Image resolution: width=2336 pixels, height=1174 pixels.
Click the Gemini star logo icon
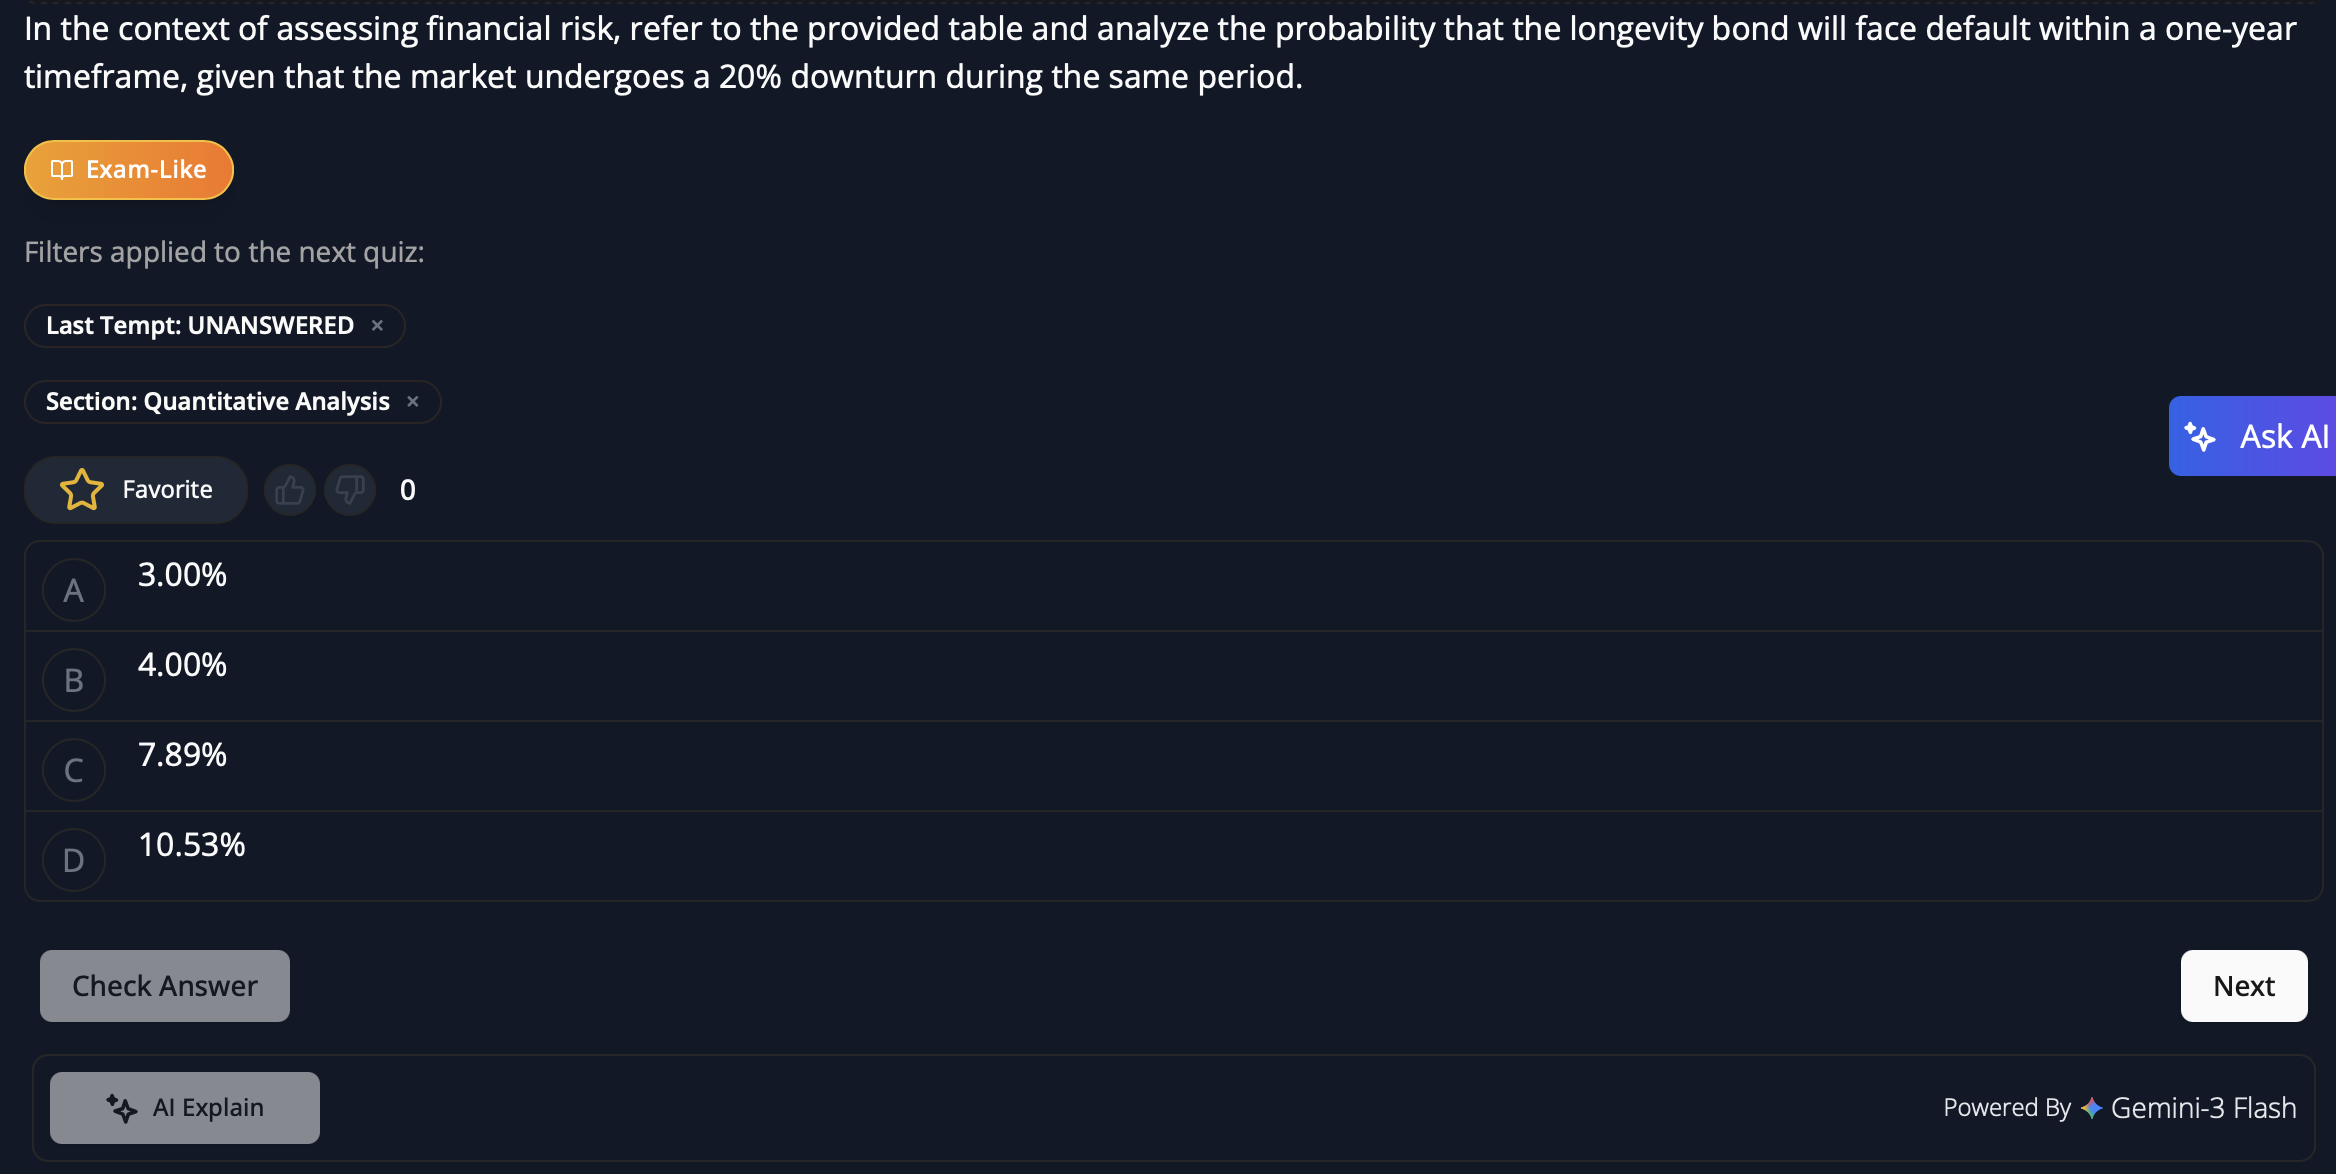[x=2091, y=1108]
